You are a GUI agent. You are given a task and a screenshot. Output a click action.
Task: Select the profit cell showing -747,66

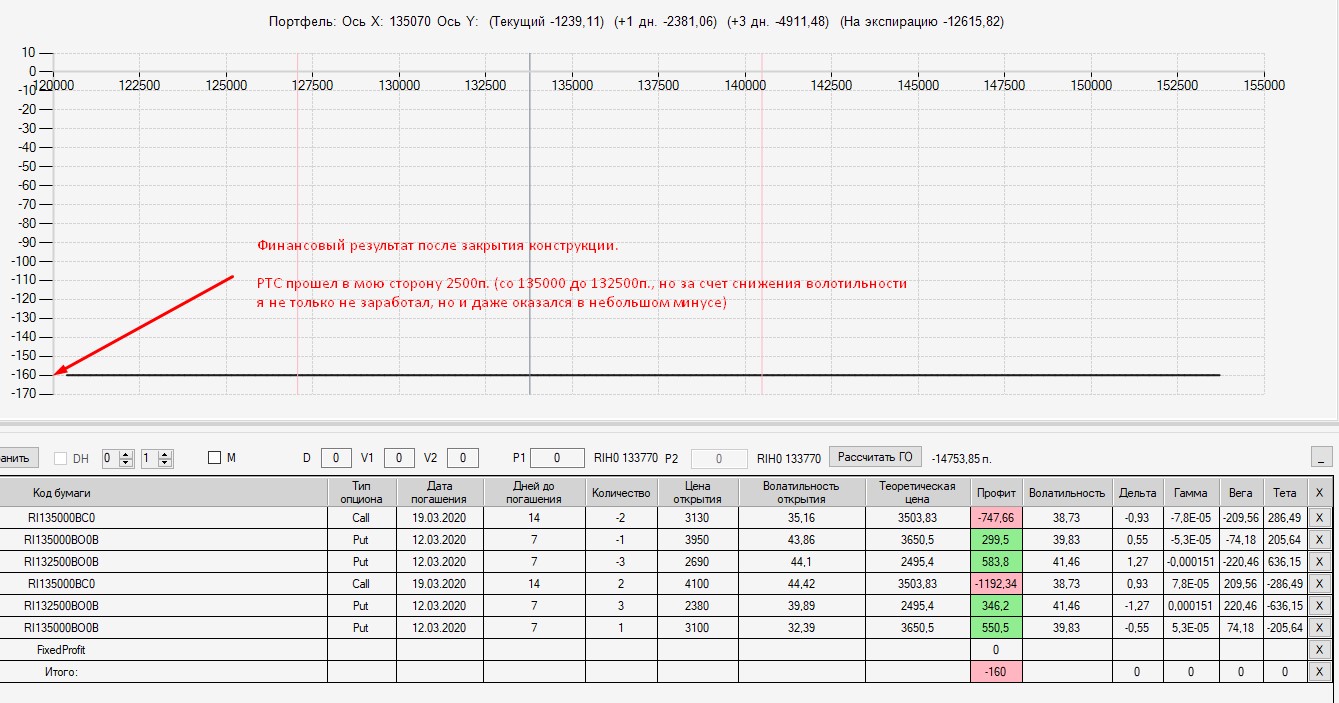pos(996,517)
